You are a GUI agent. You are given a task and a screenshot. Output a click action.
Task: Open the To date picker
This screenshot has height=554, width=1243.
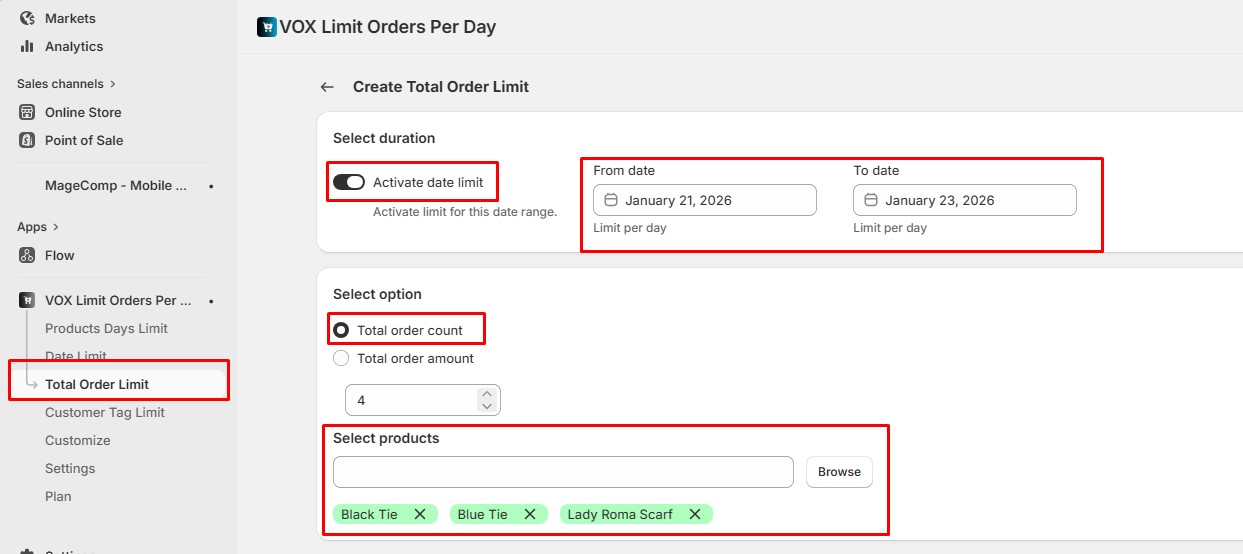tap(964, 200)
